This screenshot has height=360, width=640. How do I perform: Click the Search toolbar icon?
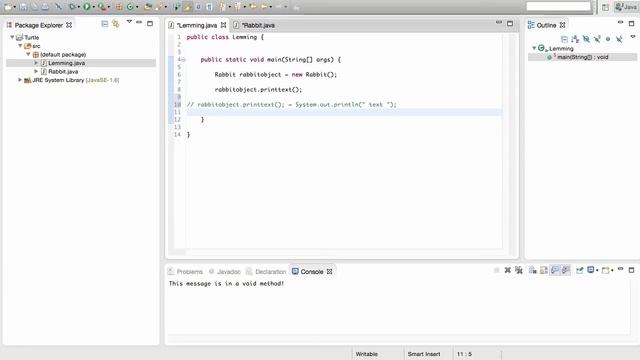coord(158,7)
